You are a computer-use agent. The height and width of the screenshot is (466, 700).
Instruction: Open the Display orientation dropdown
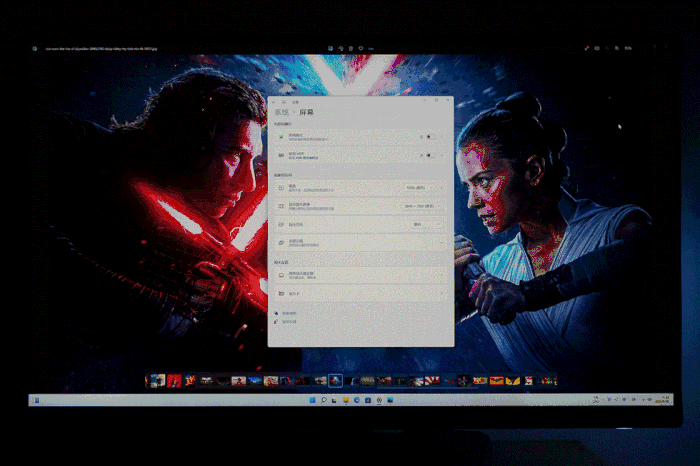click(427, 225)
